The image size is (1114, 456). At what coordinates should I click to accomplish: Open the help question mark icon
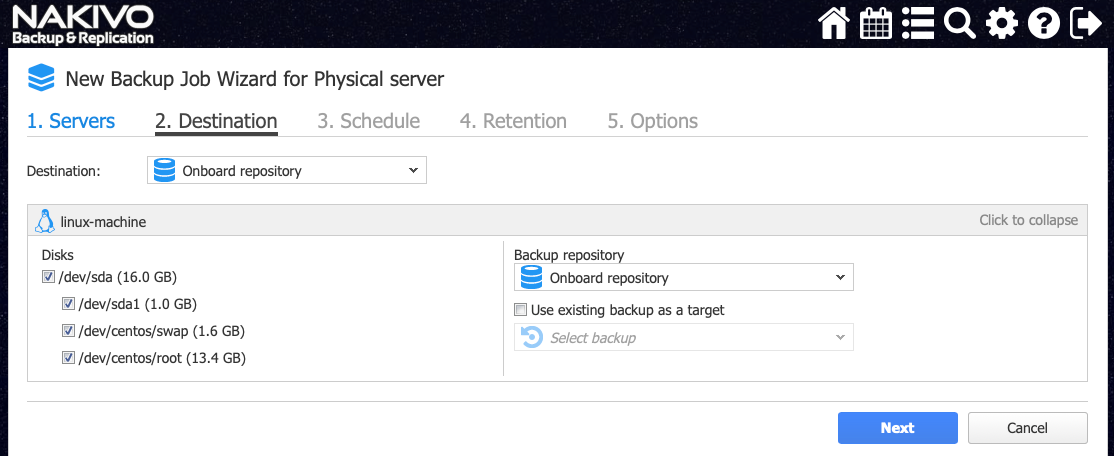1043,23
